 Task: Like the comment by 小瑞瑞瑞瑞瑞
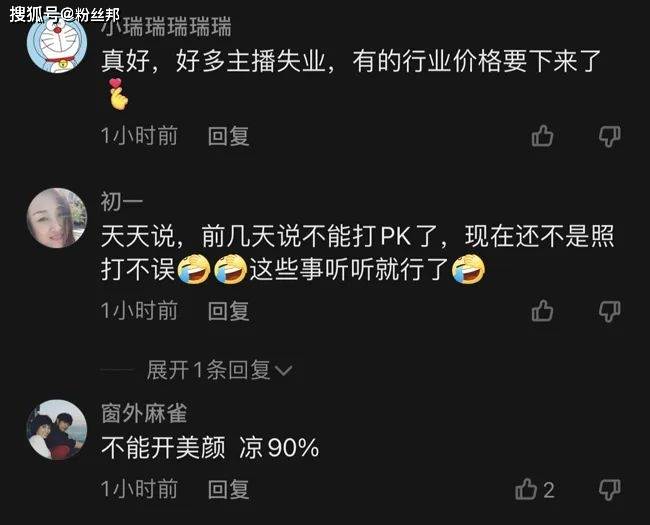[x=542, y=136]
